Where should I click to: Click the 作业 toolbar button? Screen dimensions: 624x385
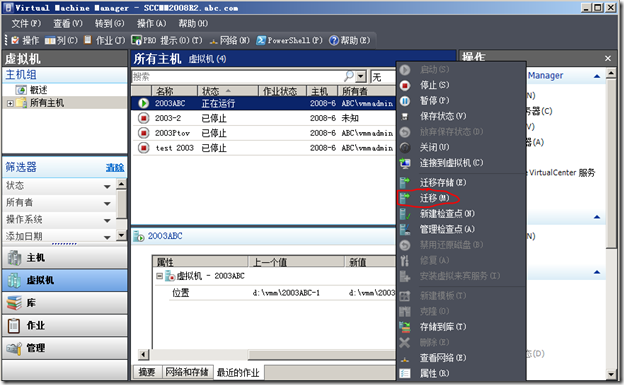point(105,40)
